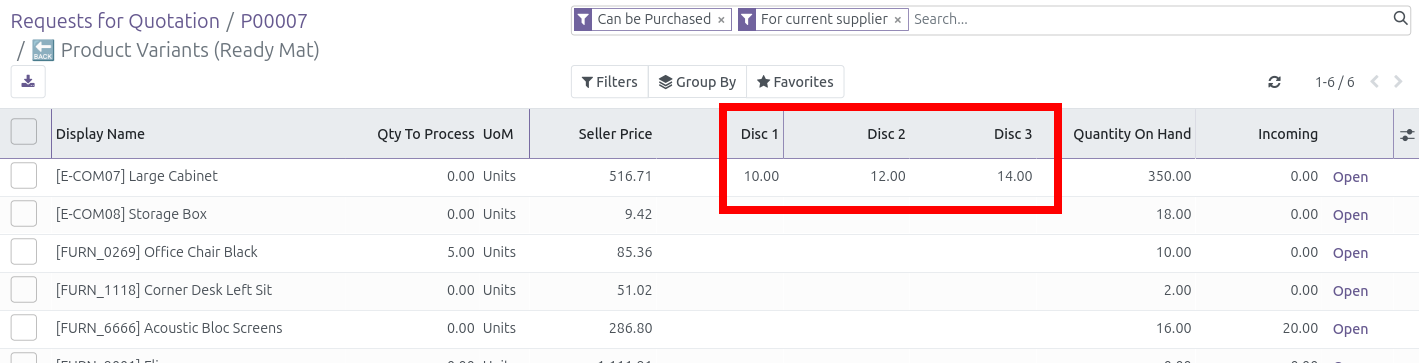Click Open on Acoustic Bloc Screens row

[1350, 329]
